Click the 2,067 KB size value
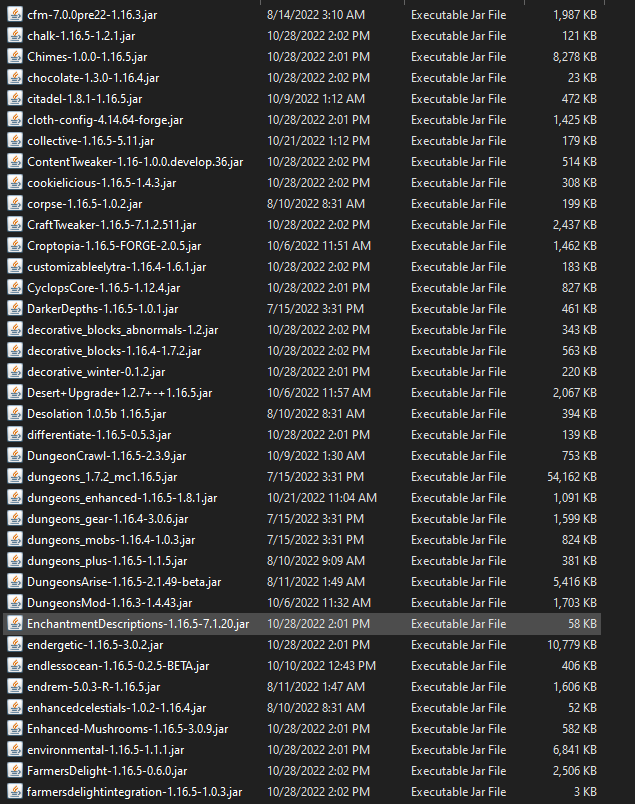The width and height of the screenshot is (635, 804). [575, 393]
